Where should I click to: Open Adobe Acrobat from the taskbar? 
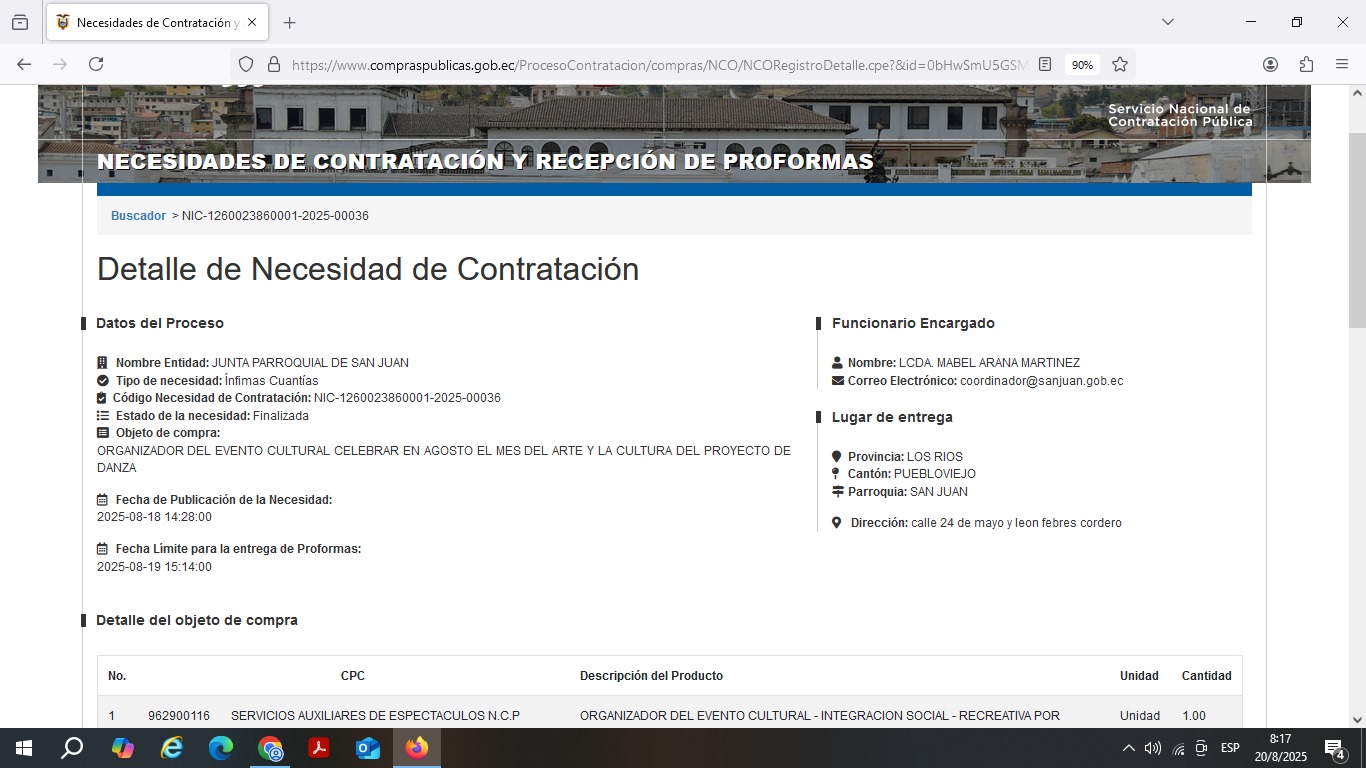click(x=319, y=748)
